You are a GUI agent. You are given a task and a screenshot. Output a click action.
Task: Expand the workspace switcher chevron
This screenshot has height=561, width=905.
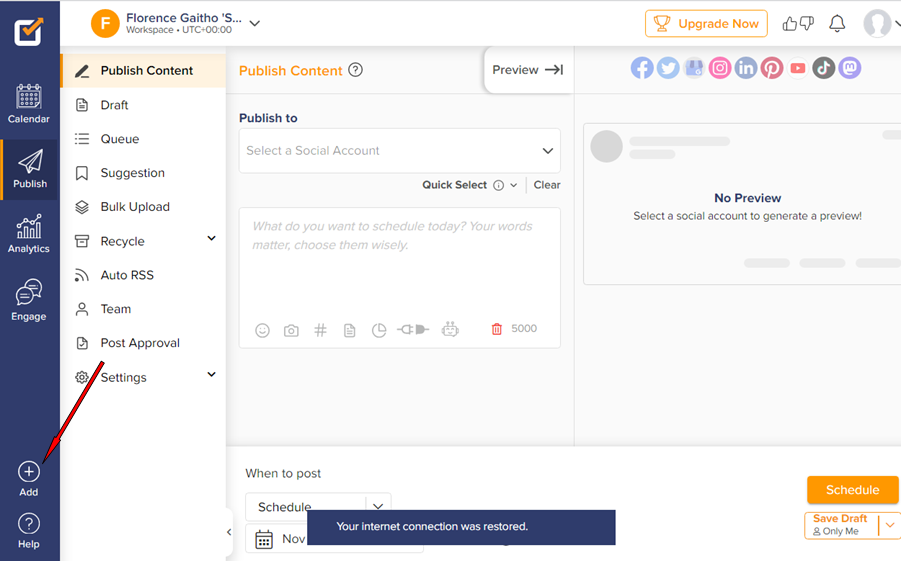coord(255,24)
